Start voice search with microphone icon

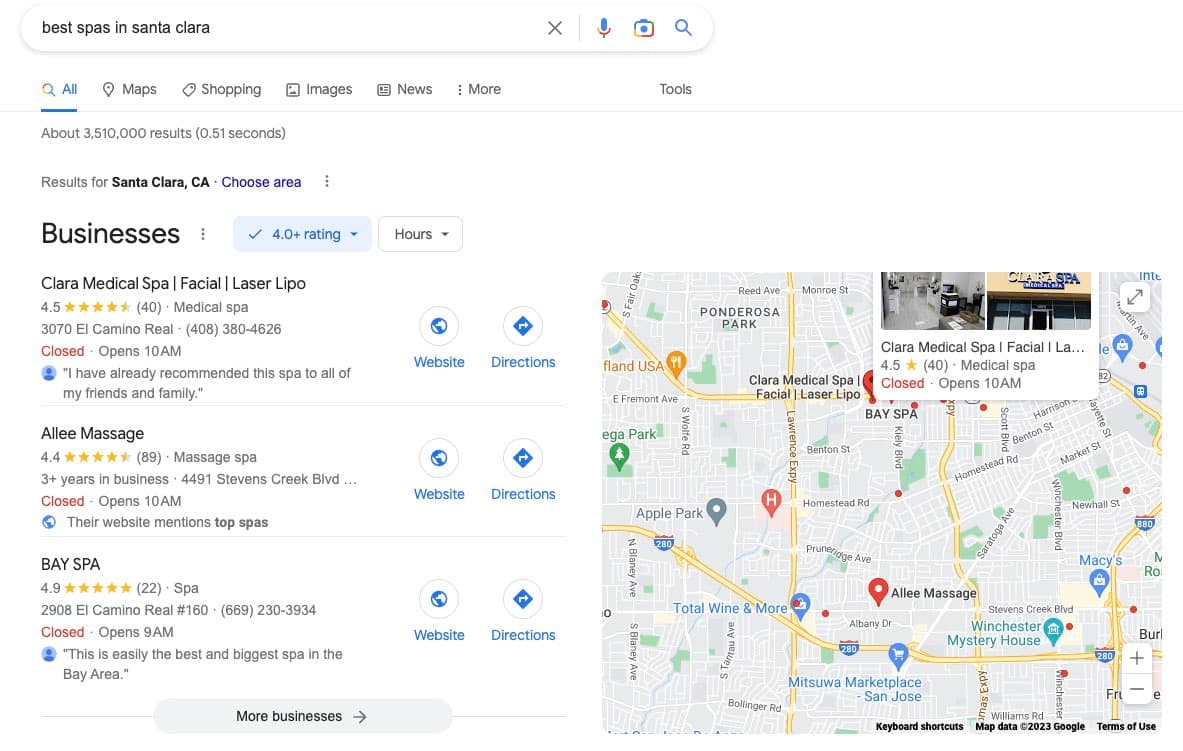(604, 28)
